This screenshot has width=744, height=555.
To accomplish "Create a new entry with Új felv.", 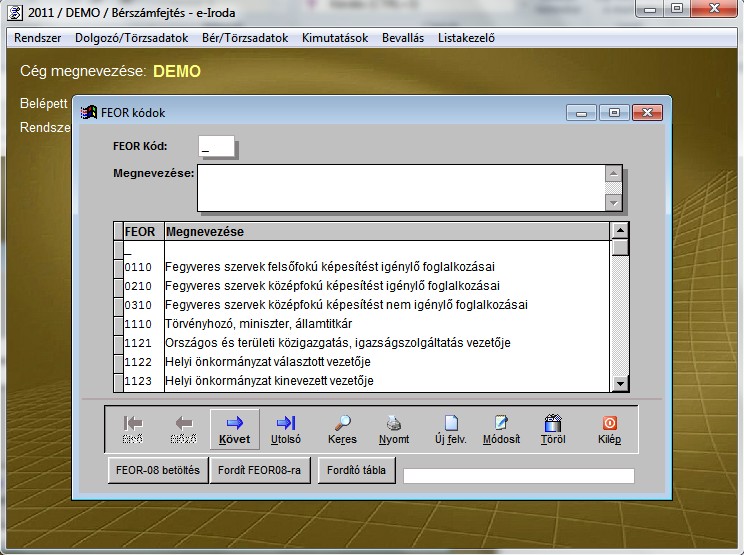I will click(450, 428).
